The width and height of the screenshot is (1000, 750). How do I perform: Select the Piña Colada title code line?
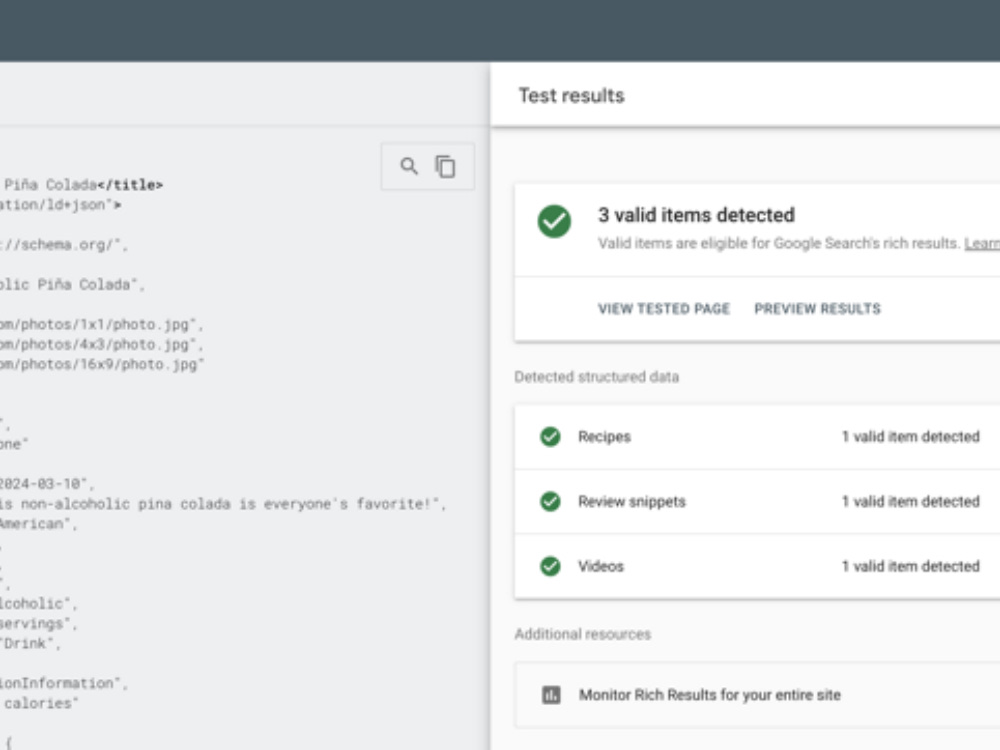82,185
